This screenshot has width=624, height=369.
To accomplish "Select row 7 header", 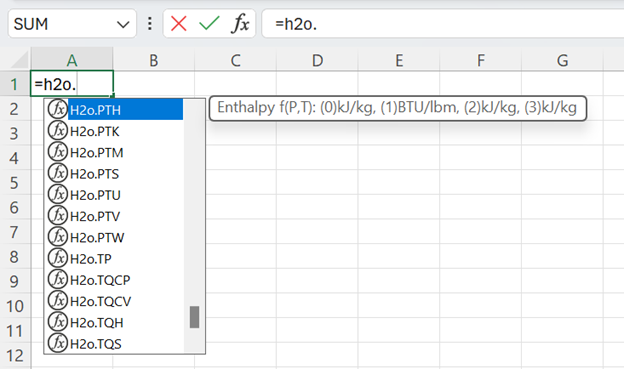I will pyautogui.click(x=15, y=232).
